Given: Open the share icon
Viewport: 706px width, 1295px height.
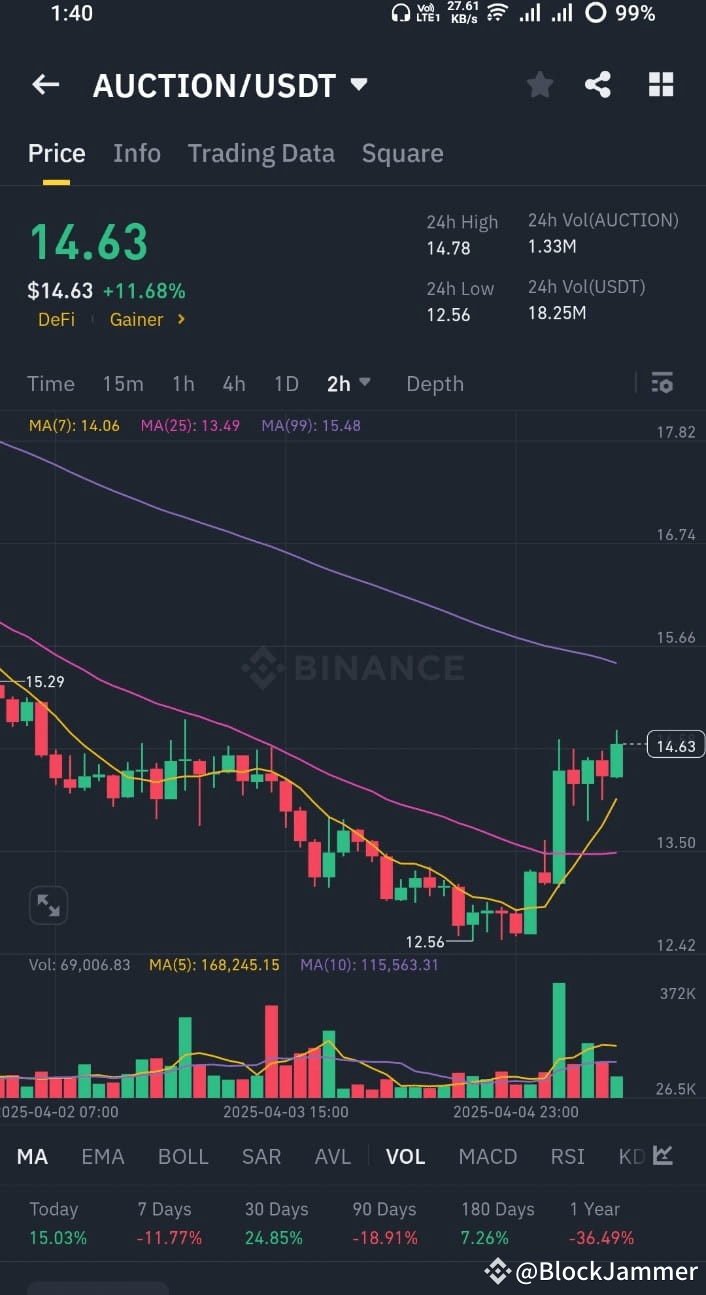Looking at the screenshot, I should click(599, 84).
